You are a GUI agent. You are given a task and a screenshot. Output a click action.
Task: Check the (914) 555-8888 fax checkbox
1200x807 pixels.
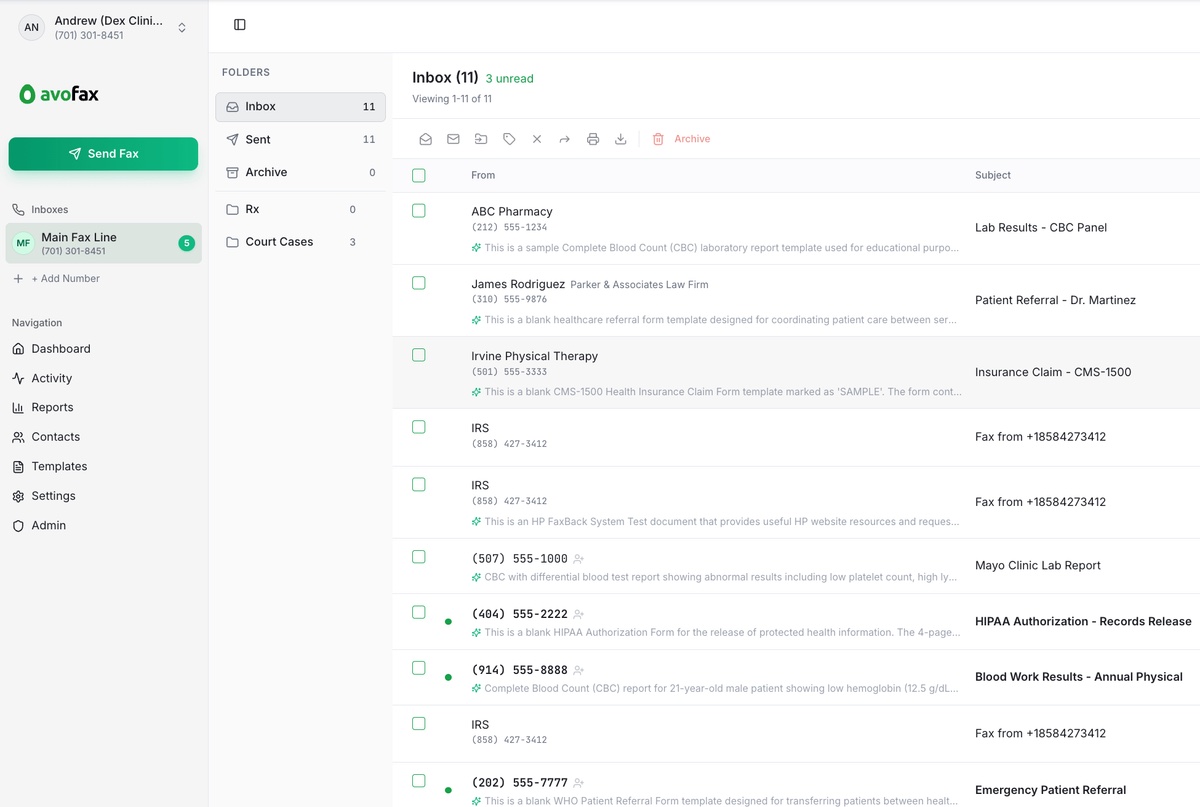coord(419,668)
